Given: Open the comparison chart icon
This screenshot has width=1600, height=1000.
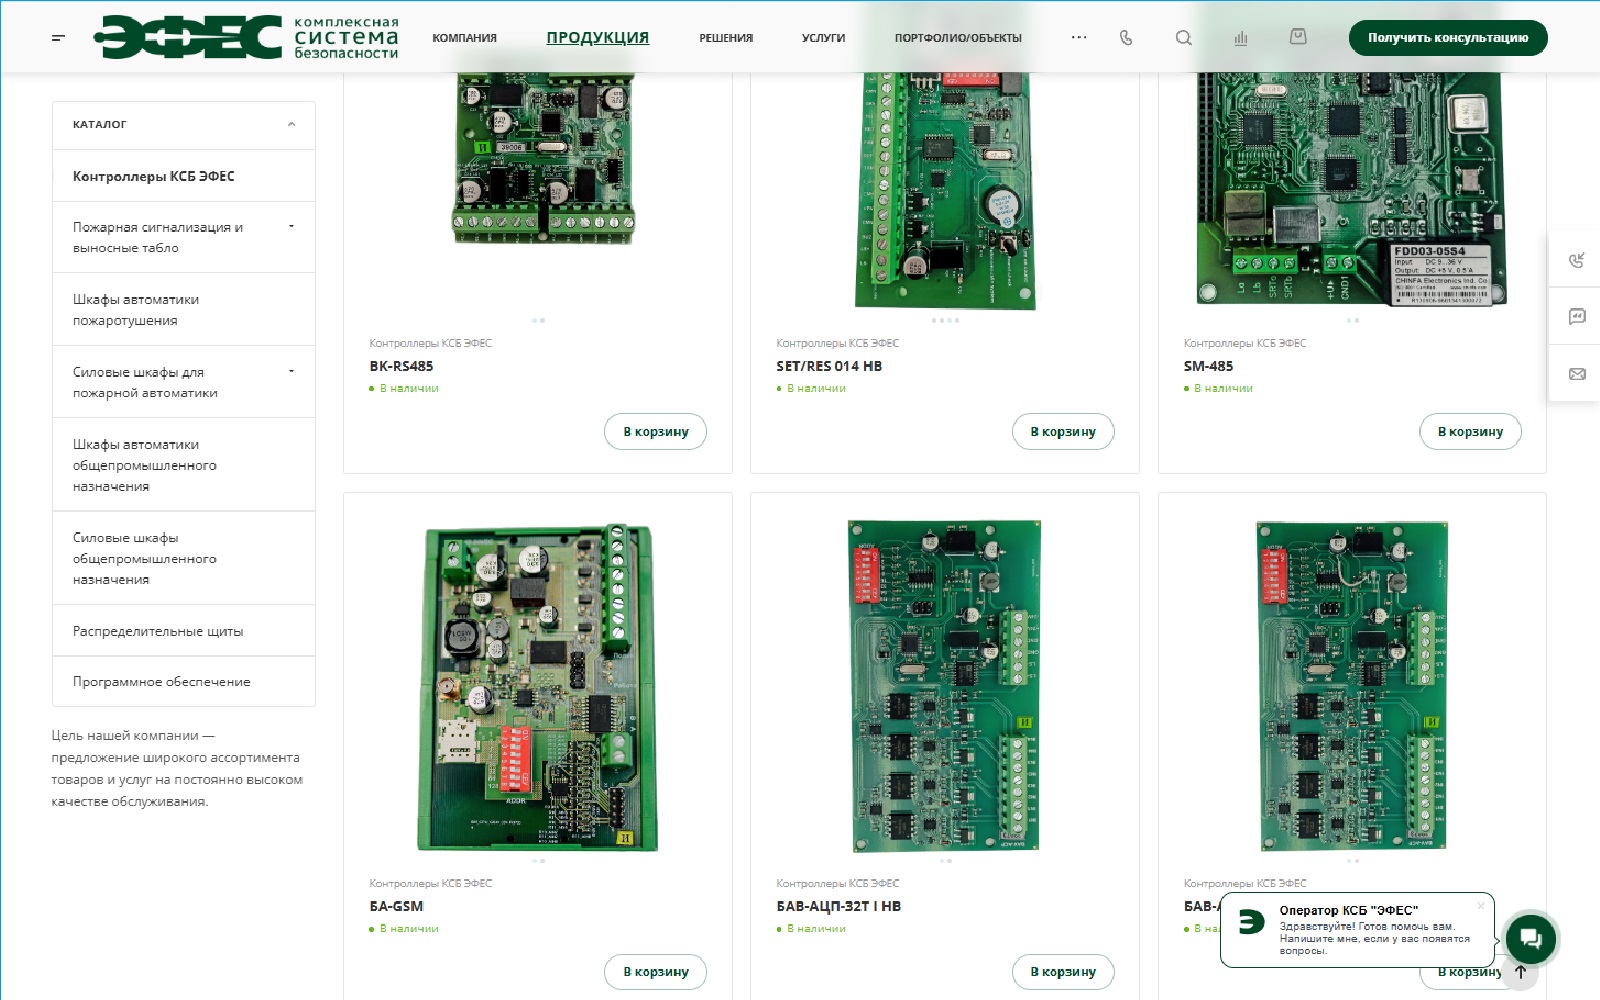Looking at the screenshot, I should click(1241, 38).
